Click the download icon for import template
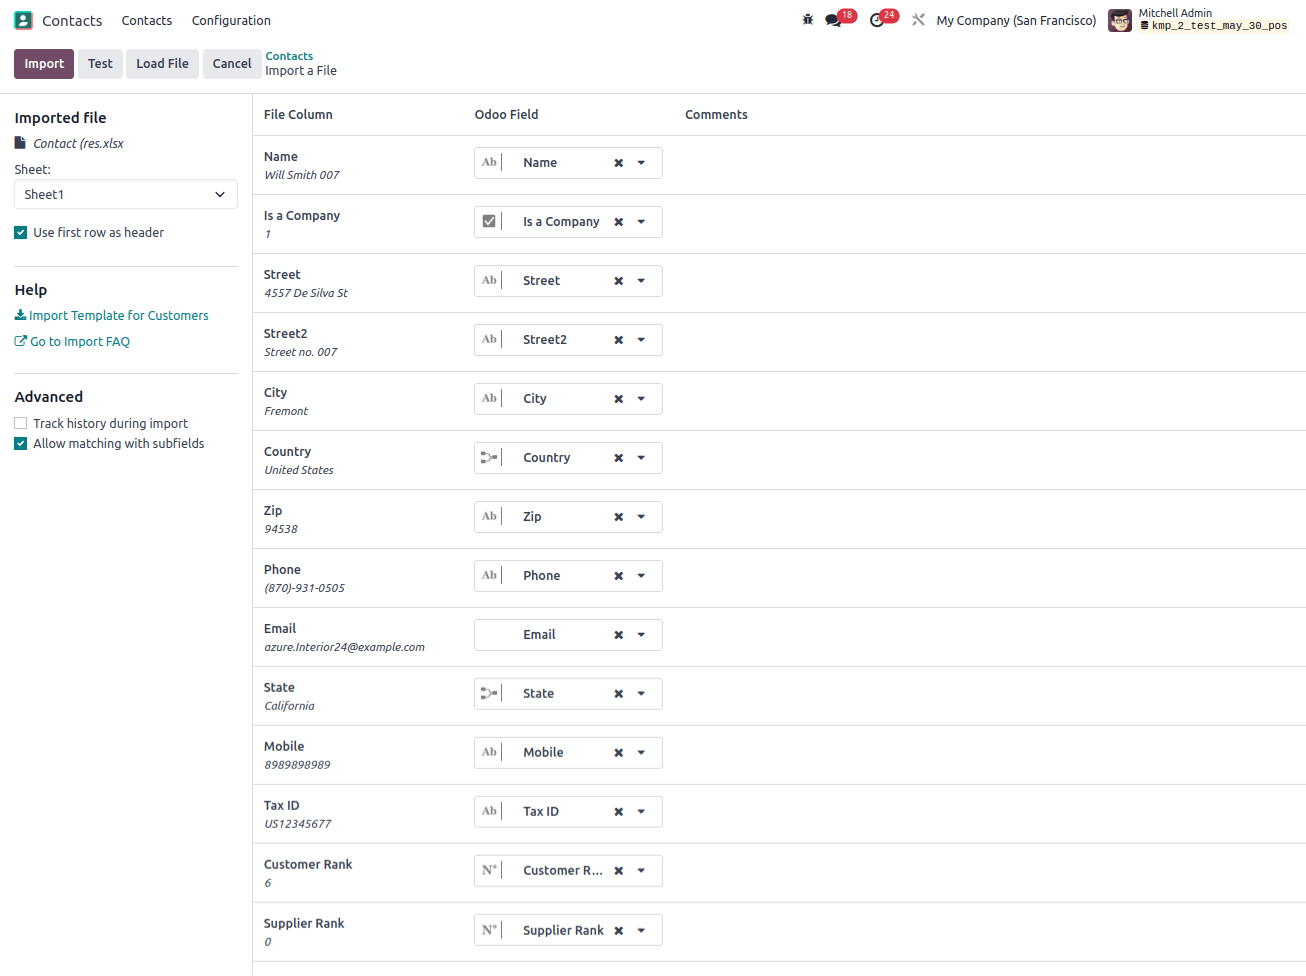 20,315
